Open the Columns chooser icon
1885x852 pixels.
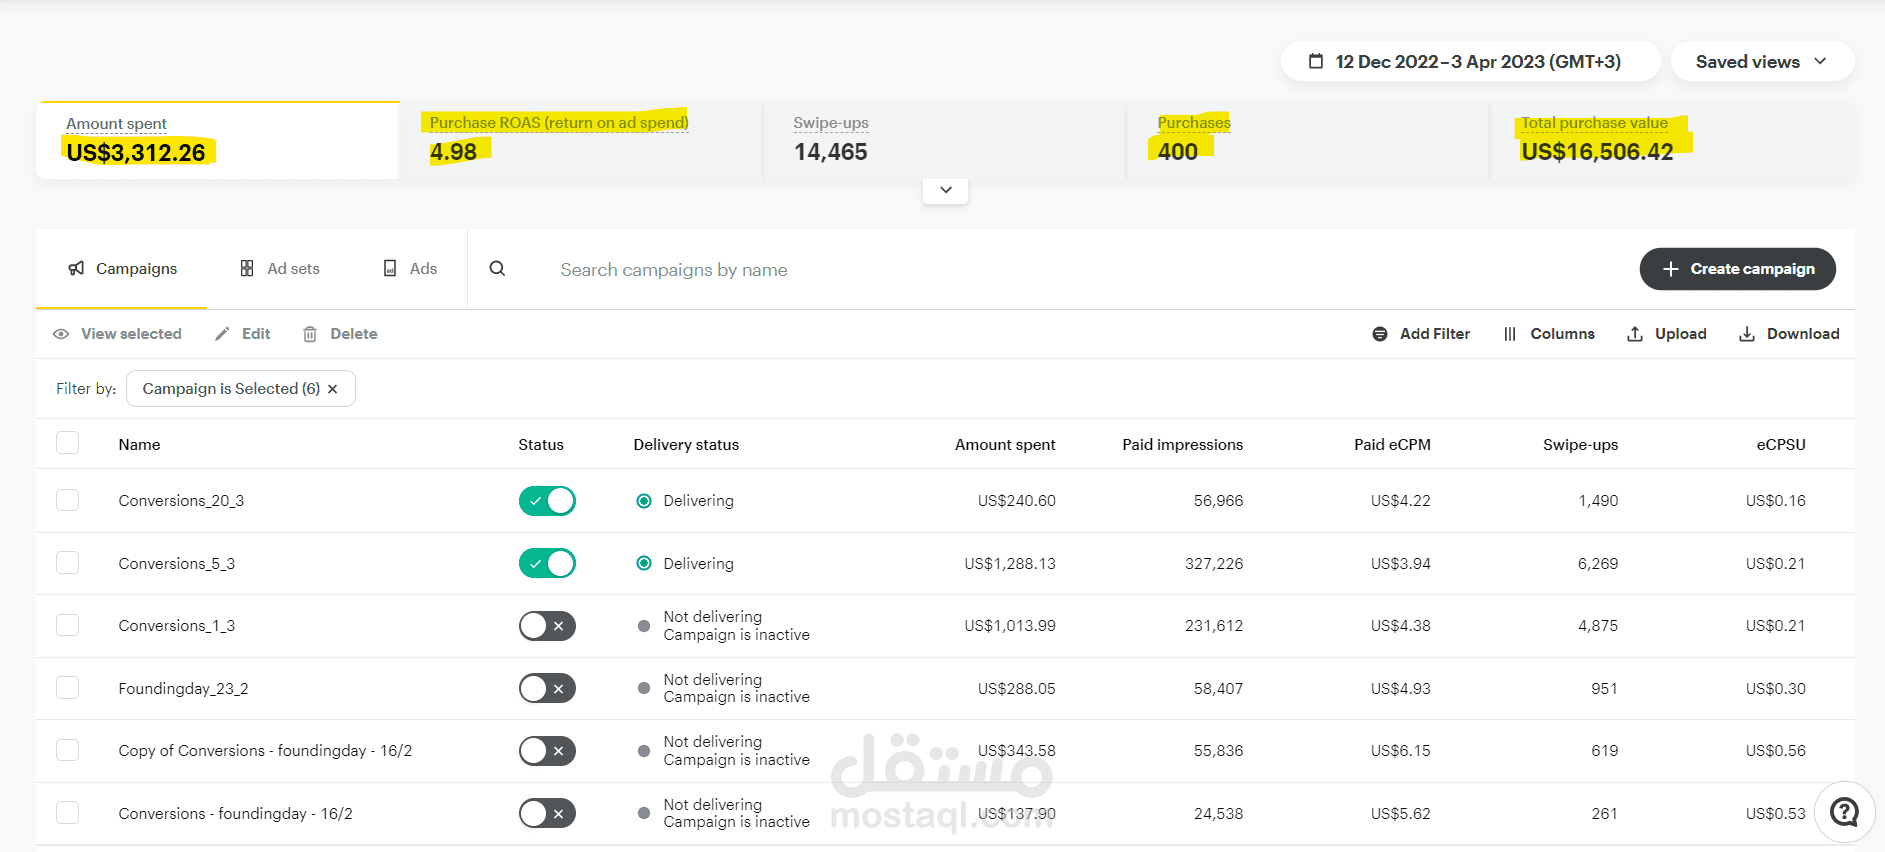click(1510, 334)
